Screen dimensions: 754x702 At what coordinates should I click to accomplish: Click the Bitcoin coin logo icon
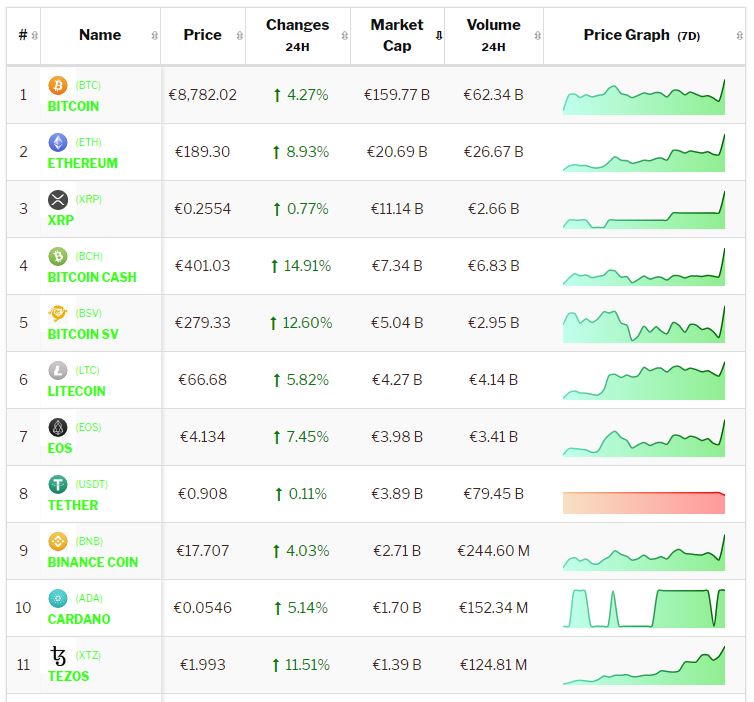tap(58, 86)
